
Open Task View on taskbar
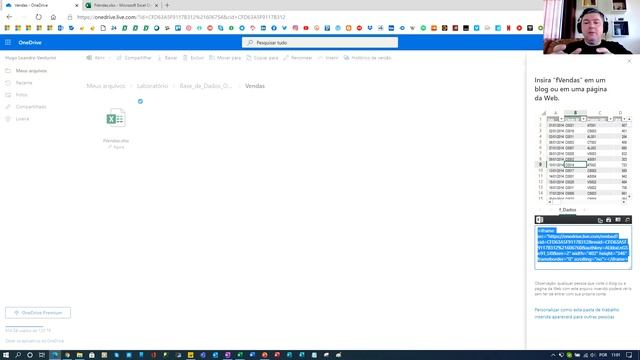point(42,355)
